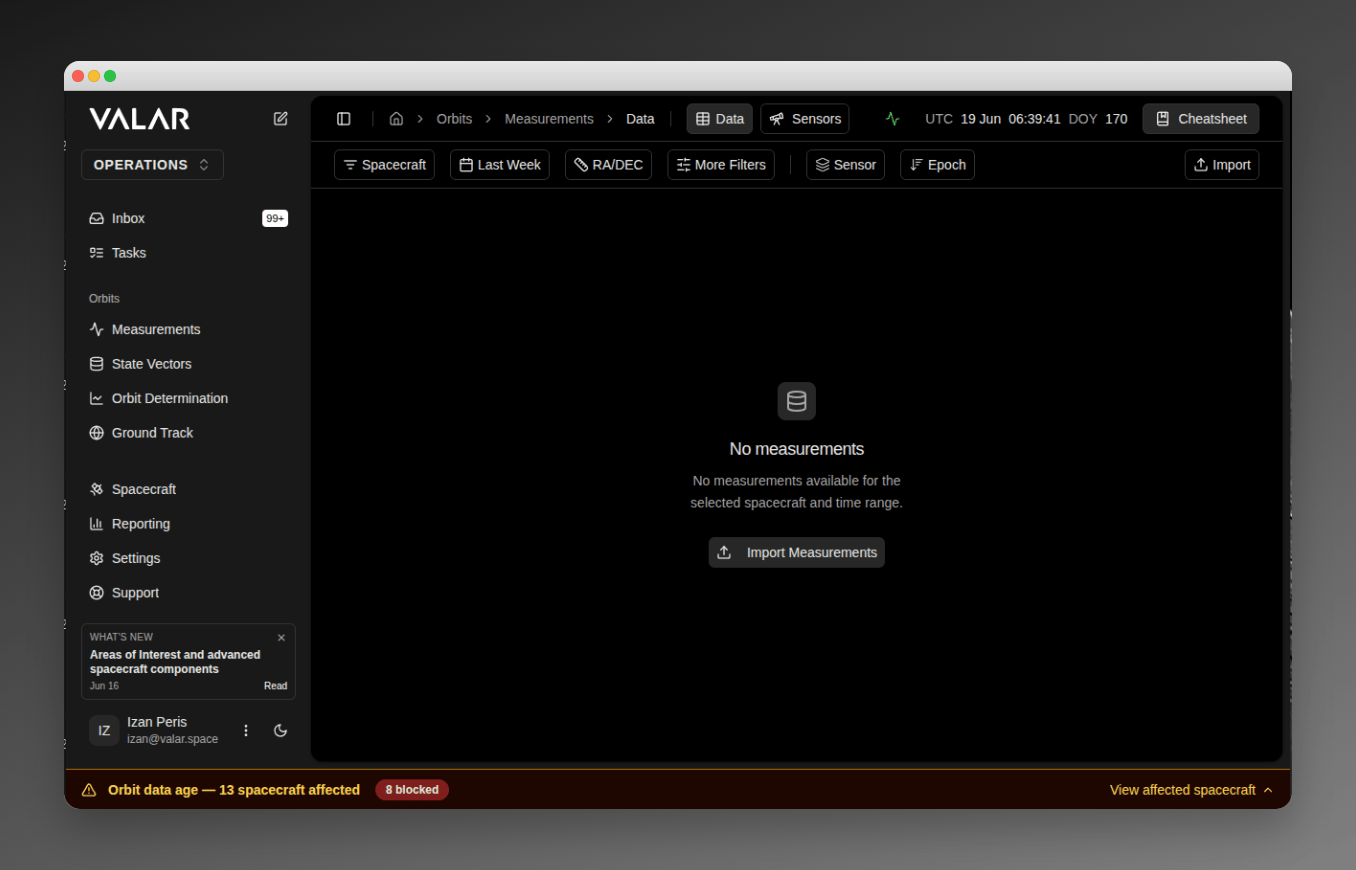
Task: Click the Settings gear icon
Action: point(97,558)
